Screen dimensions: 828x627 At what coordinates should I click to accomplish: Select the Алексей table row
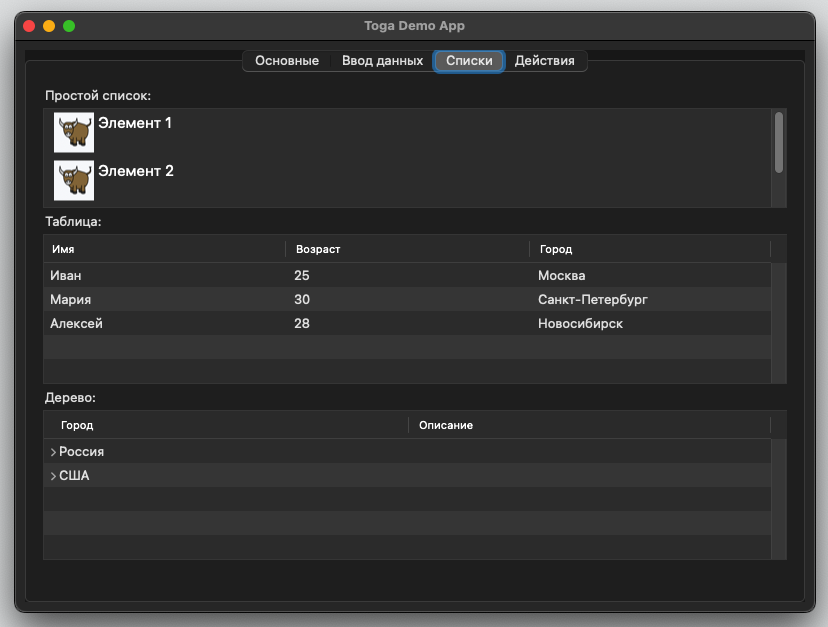(76, 323)
